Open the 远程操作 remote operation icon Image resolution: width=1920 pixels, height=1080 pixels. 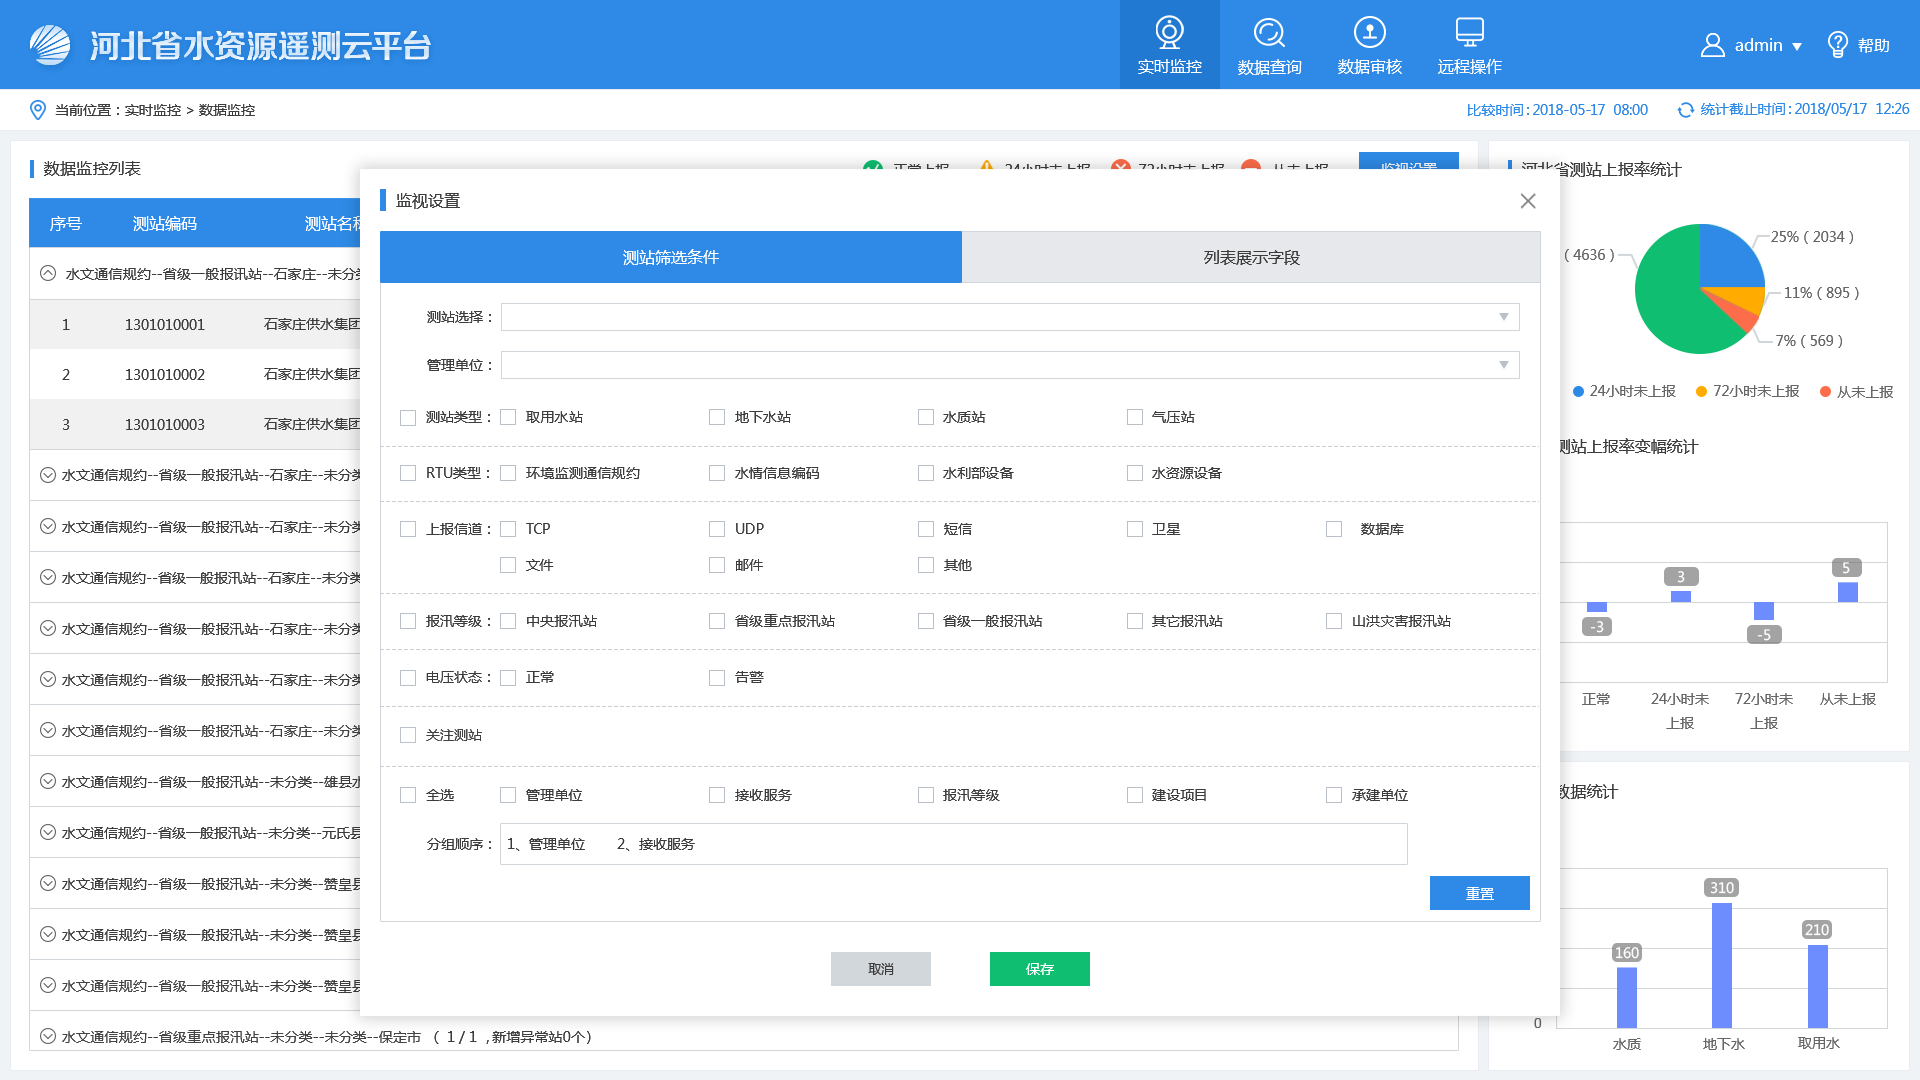(1469, 32)
